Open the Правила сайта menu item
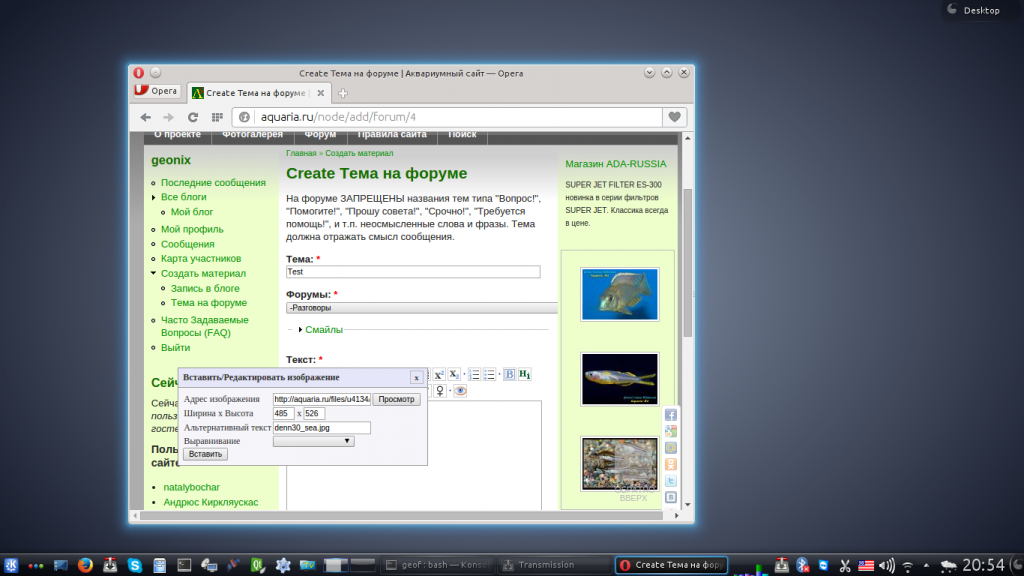The image size is (1024, 576). click(392, 135)
